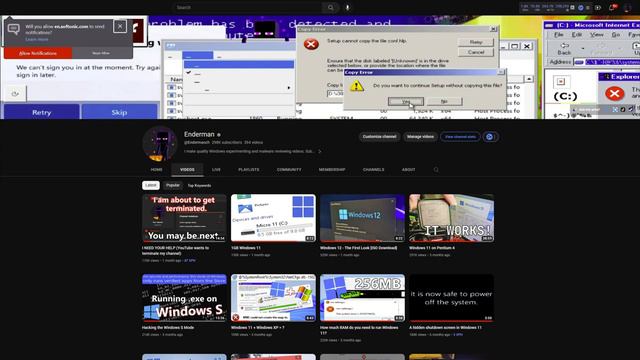Open the account avatar menu

click(627, 7)
